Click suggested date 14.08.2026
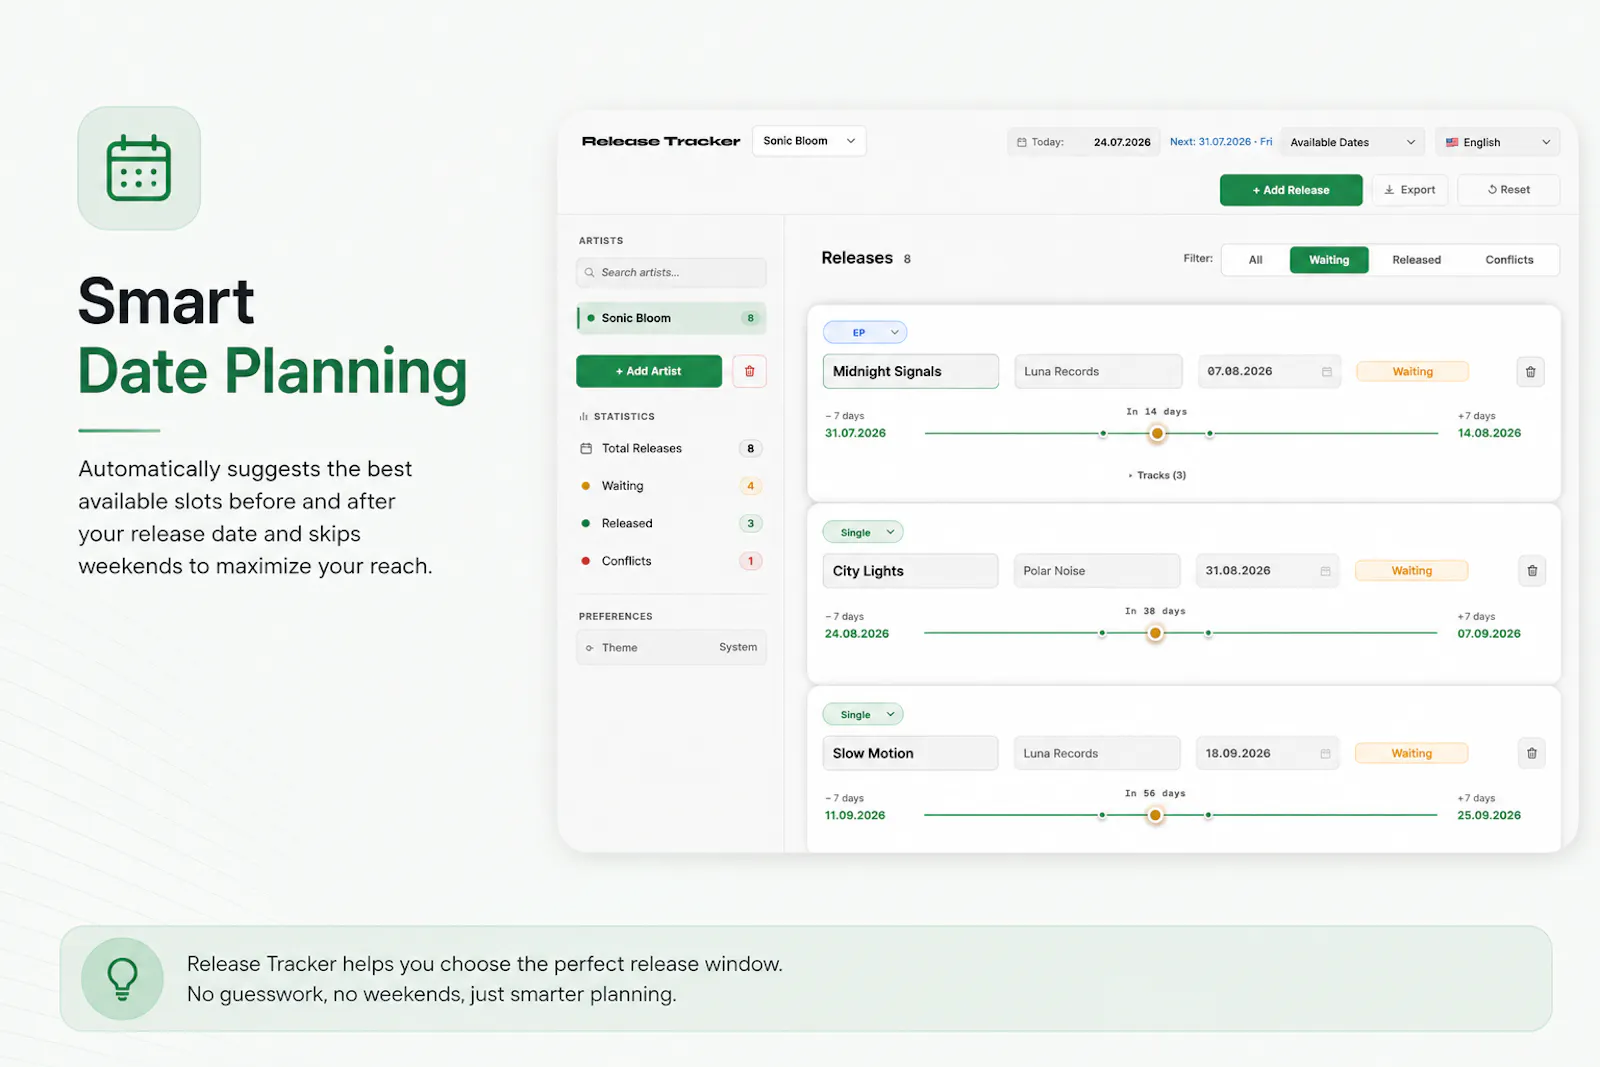 click(x=1489, y=433)
